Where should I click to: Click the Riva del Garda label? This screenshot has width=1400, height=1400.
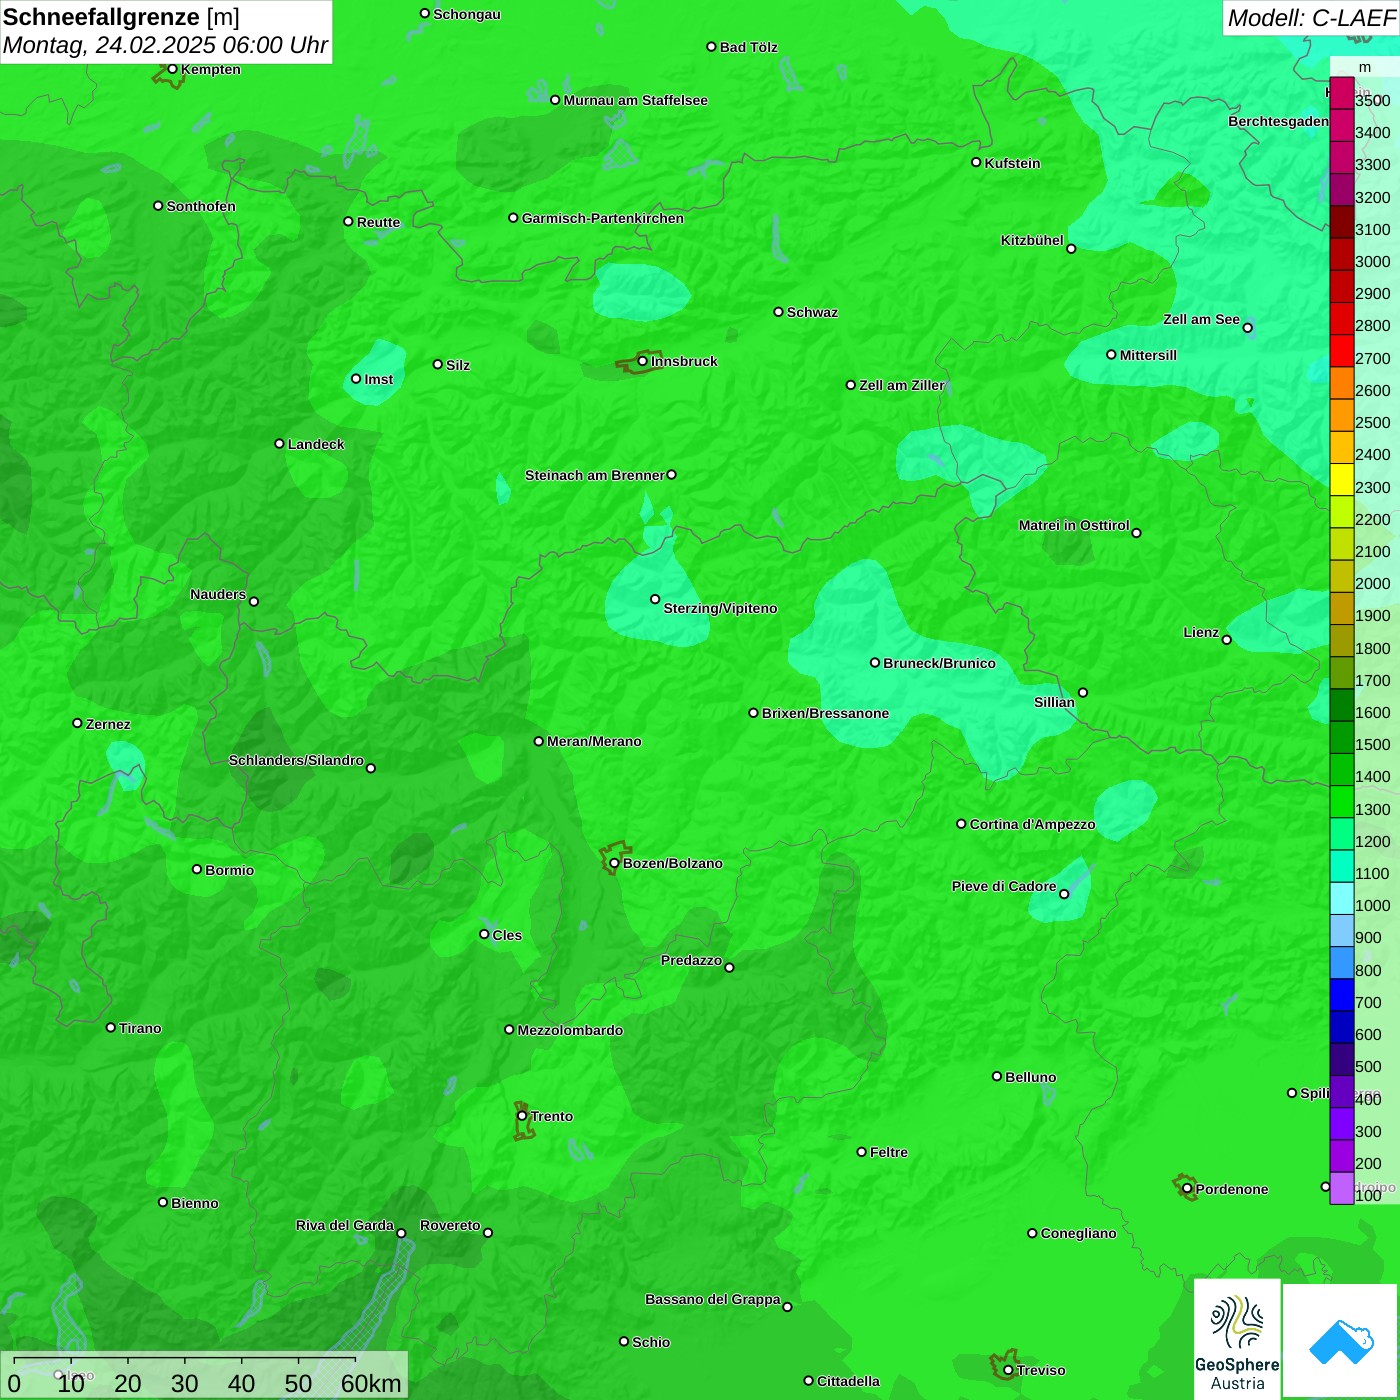pyautogui.click(x=345, y=1225)
